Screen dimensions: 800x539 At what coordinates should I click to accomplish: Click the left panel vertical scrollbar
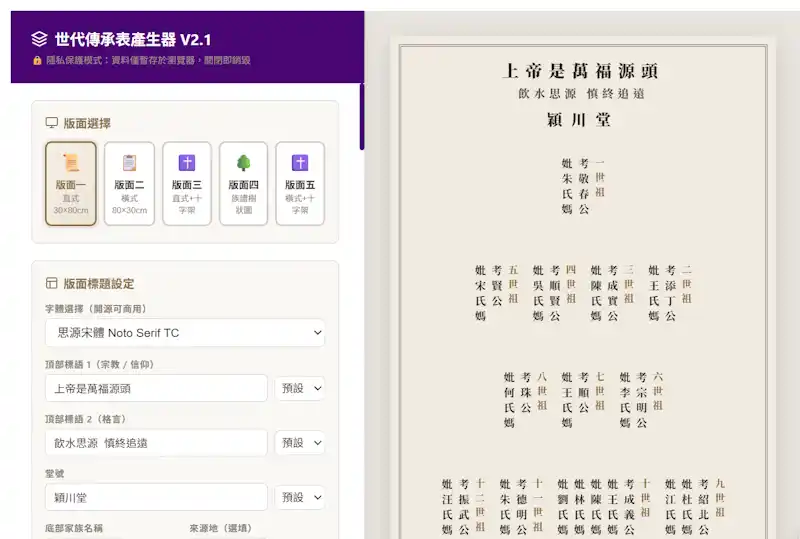pos(362,116)
